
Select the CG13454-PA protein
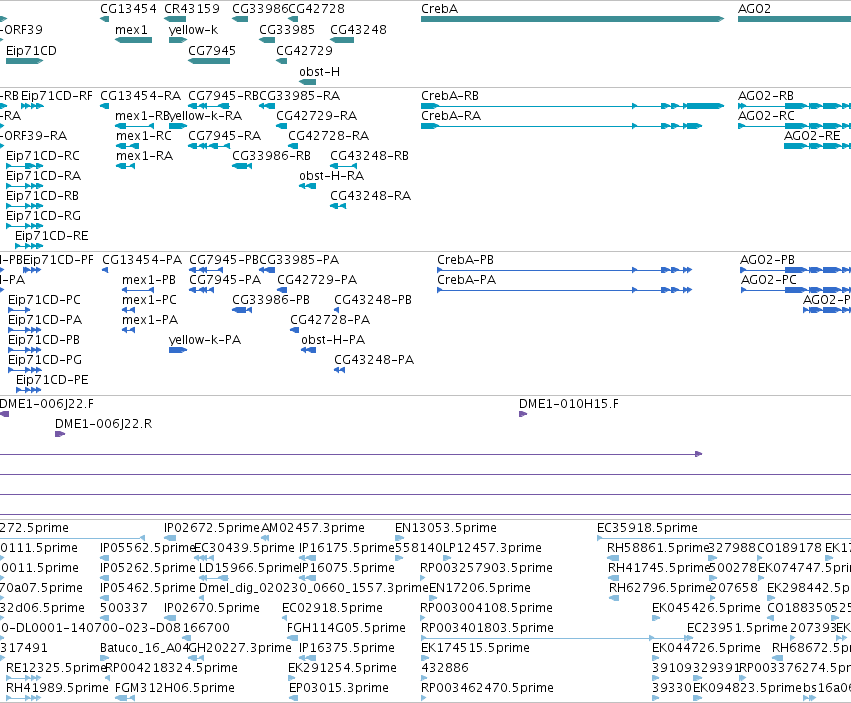(105, 270)
